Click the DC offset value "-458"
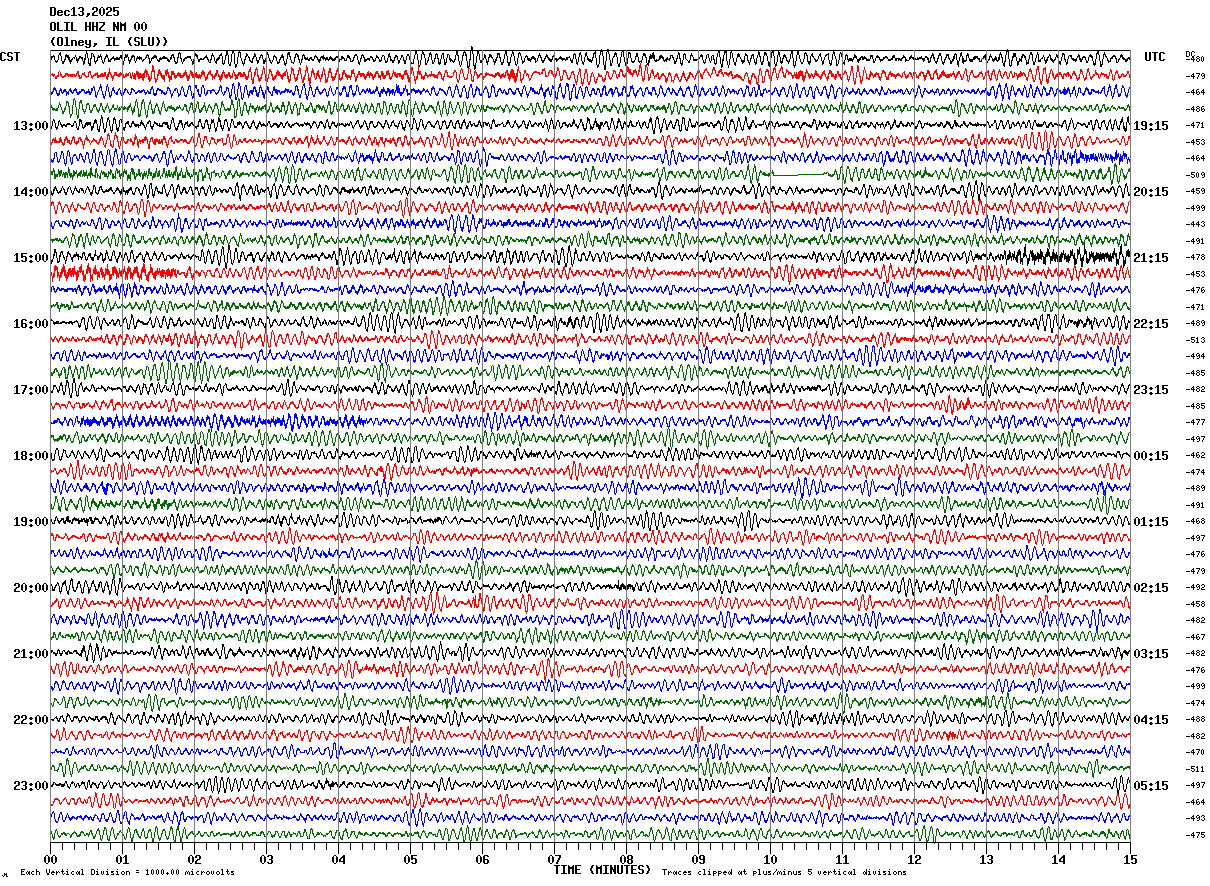The height and width of the screenshot is (886, 1210). pyautogui.click(x=1195, y=604)
